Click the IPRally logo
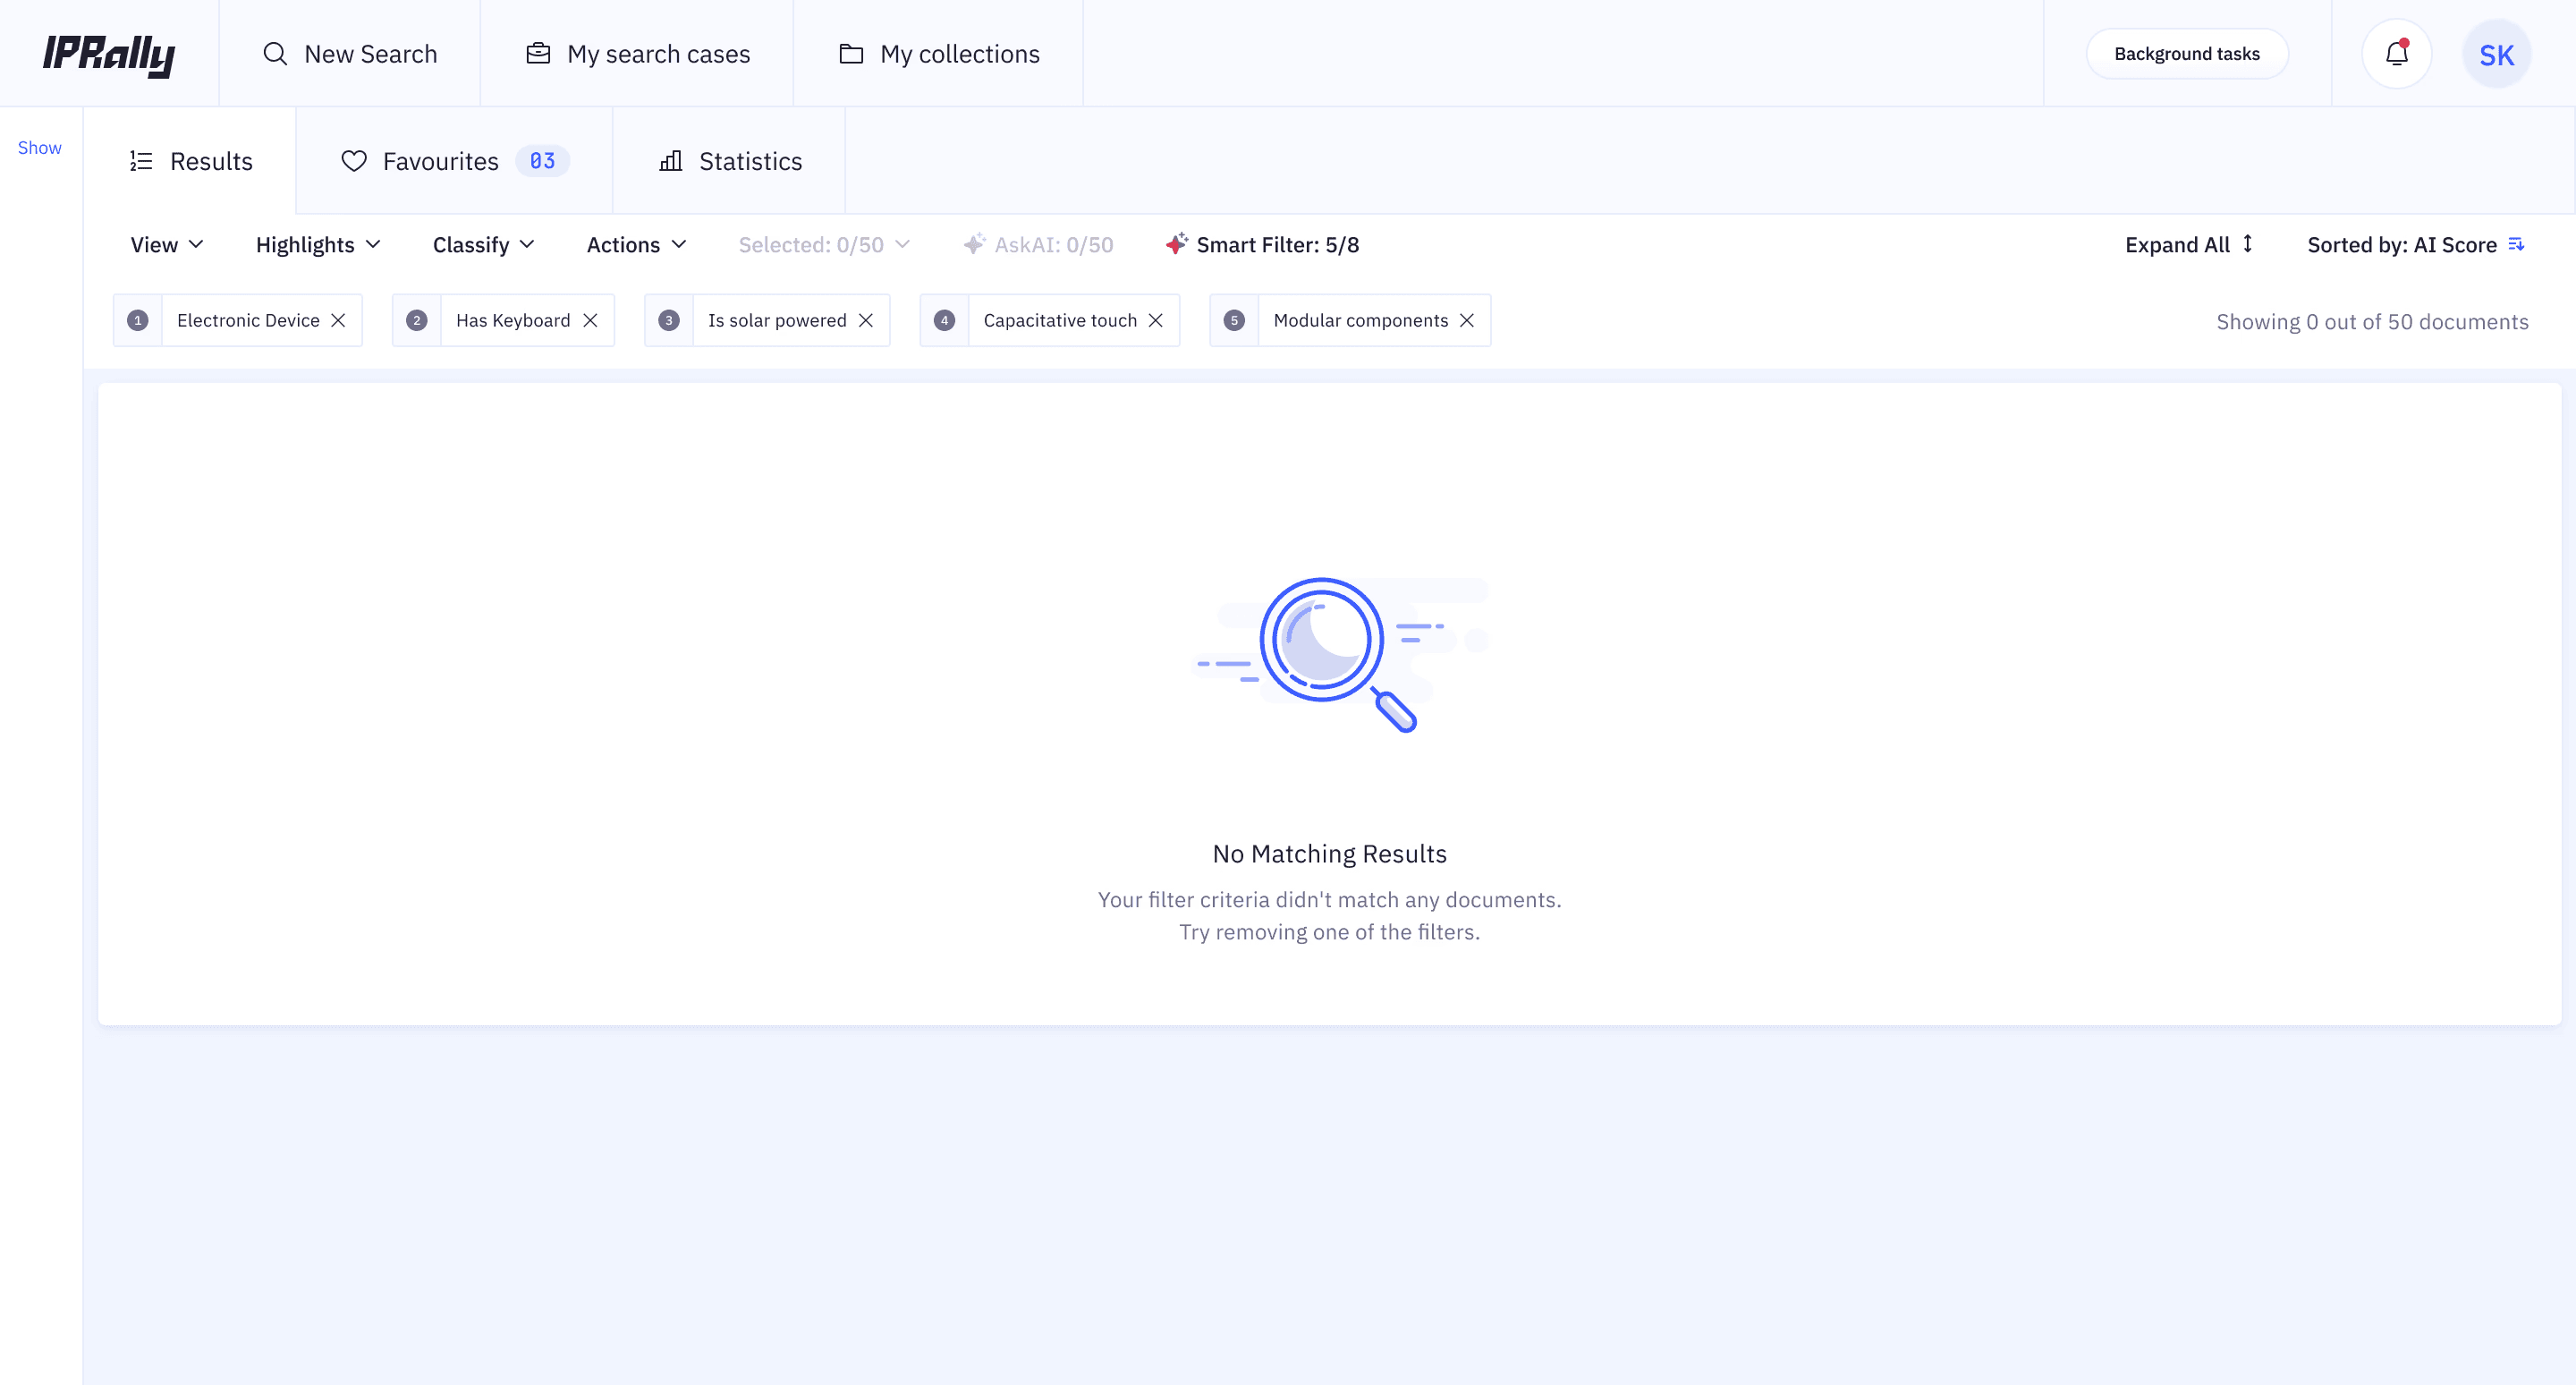The height and width of the screenshot is (1385, 2576). (x=108, y=54)
